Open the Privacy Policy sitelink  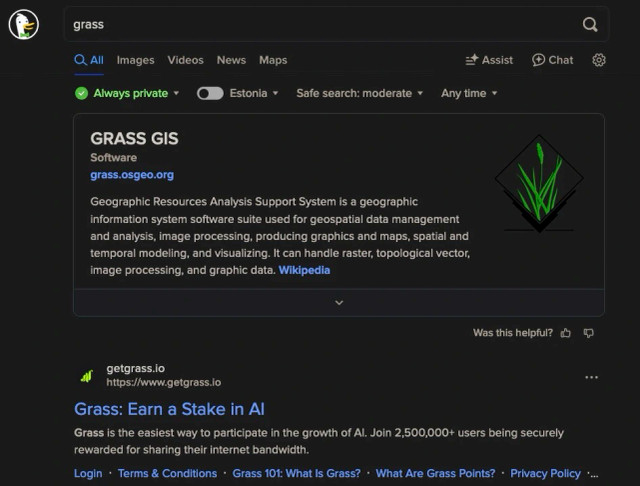[545, 473]
